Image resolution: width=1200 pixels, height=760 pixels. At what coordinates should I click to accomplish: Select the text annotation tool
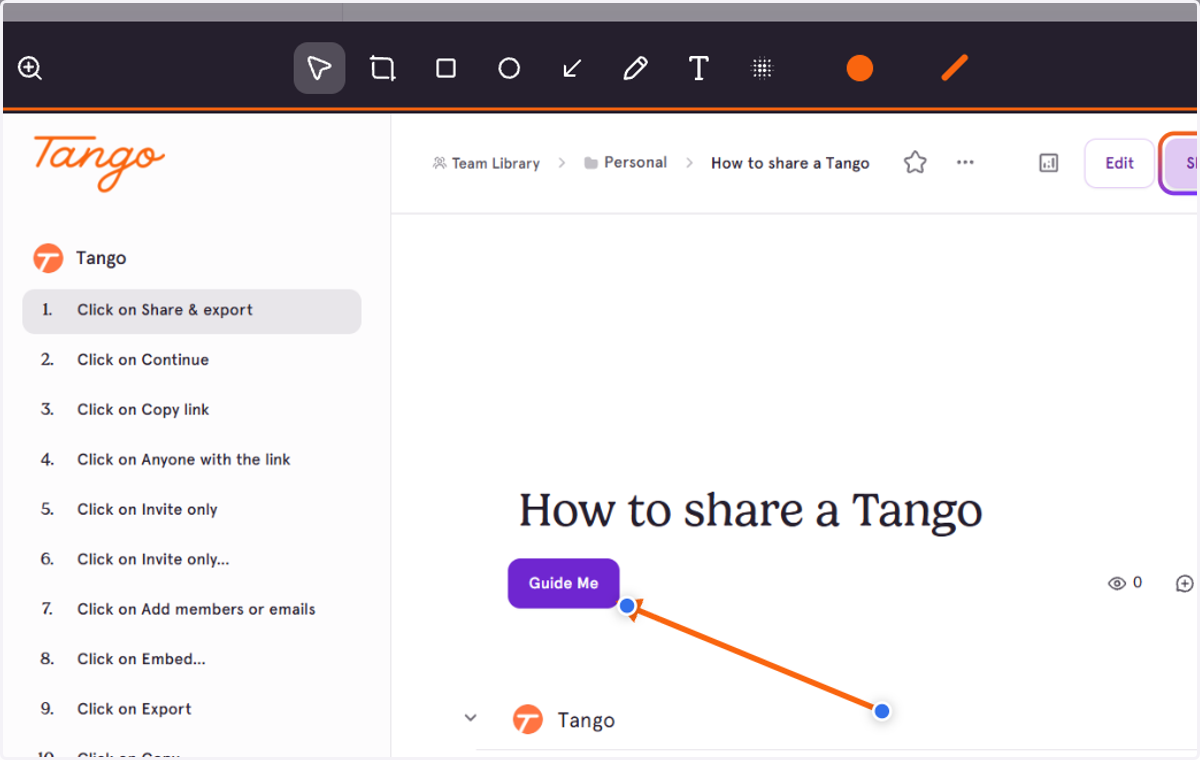(x=699, y=68)
